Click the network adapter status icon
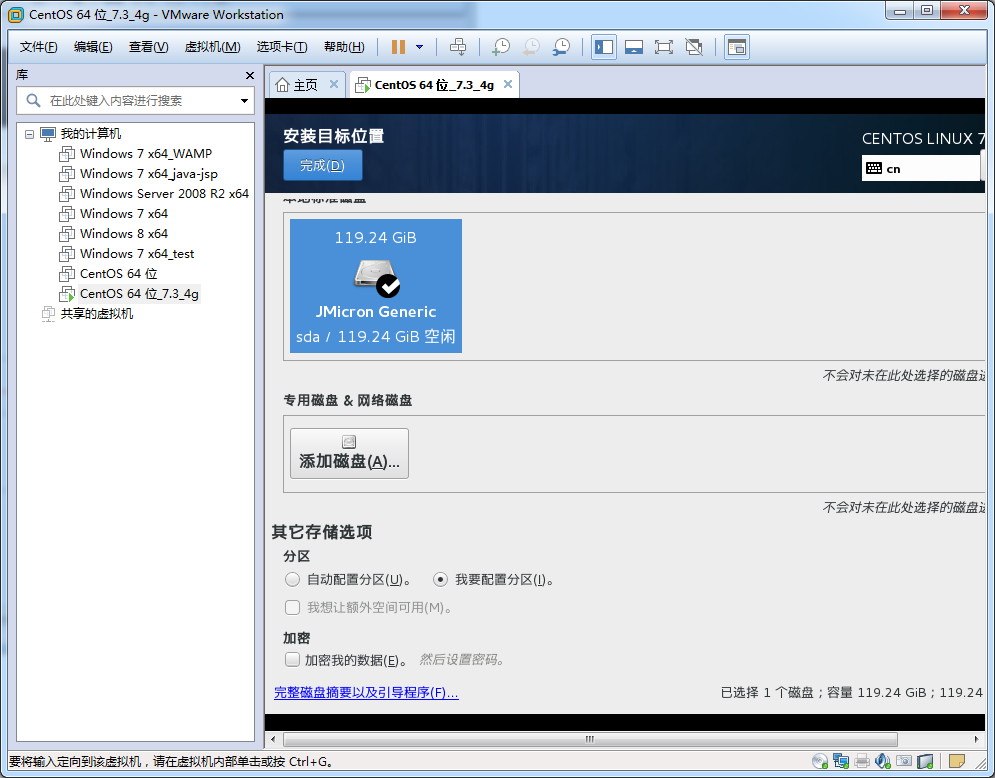This screenshot has height=778, width=995. [x=841, y=761]
